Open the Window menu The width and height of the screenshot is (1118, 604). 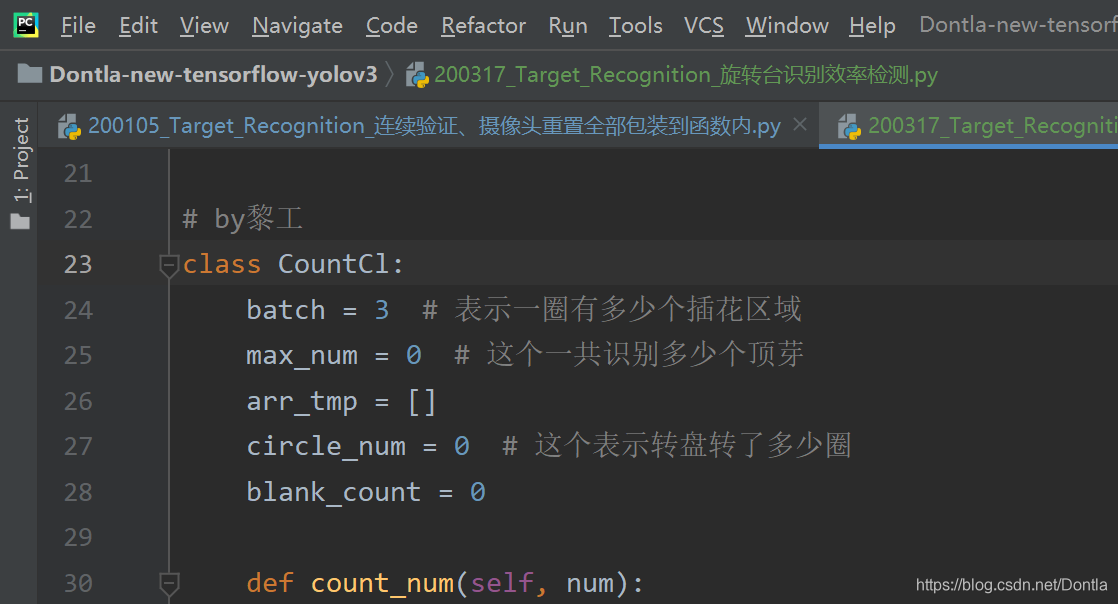[x=786, y=25]
